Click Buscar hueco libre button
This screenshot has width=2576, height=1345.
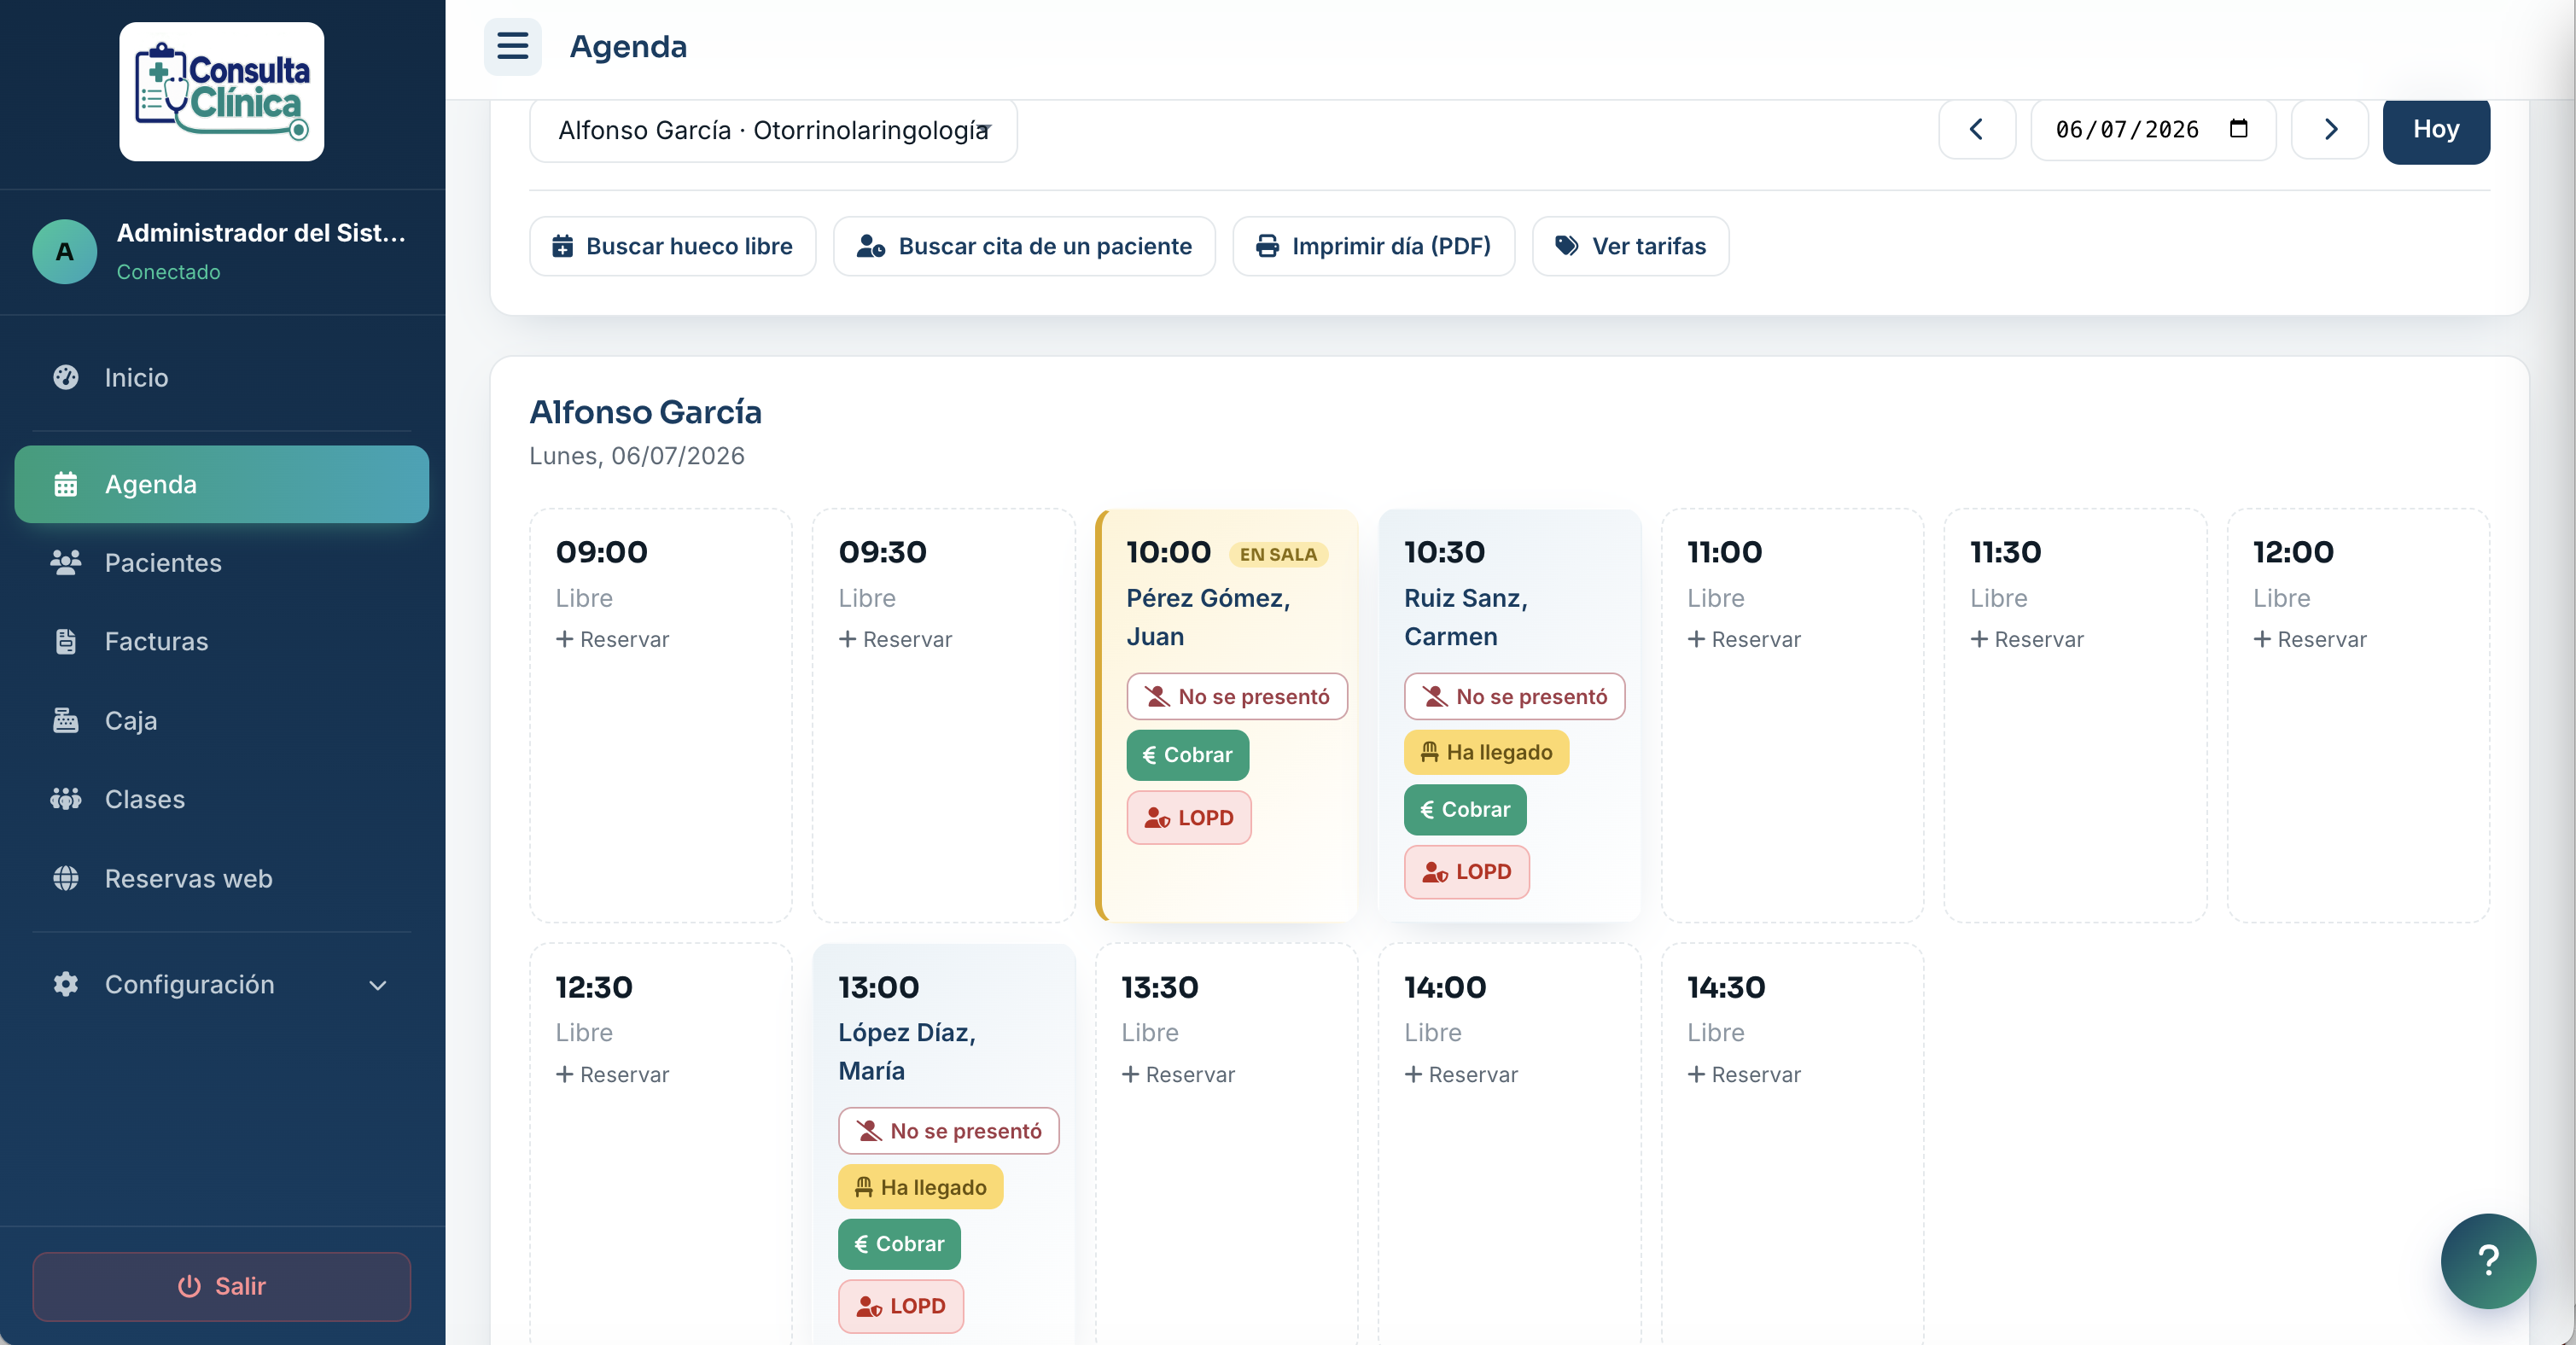672,246
